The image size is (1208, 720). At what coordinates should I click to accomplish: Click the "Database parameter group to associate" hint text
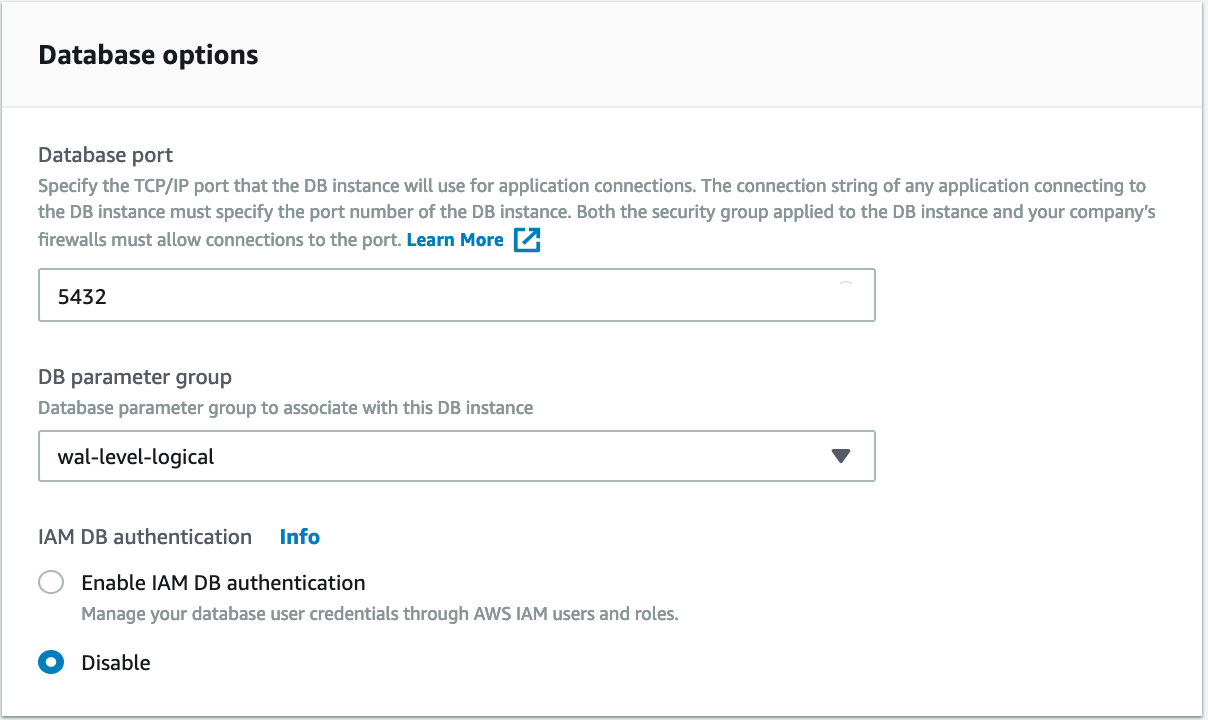pos(286,408)
